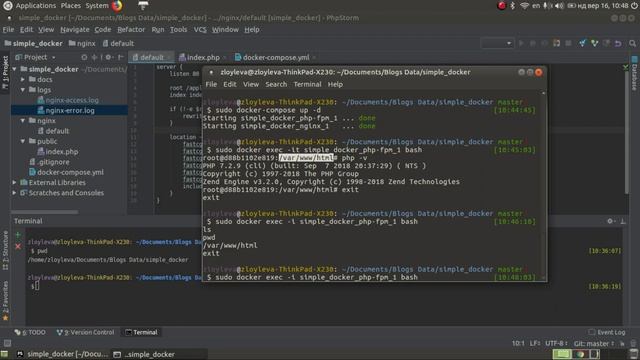Open the VCS menu
640x360 pixels.
200,29
